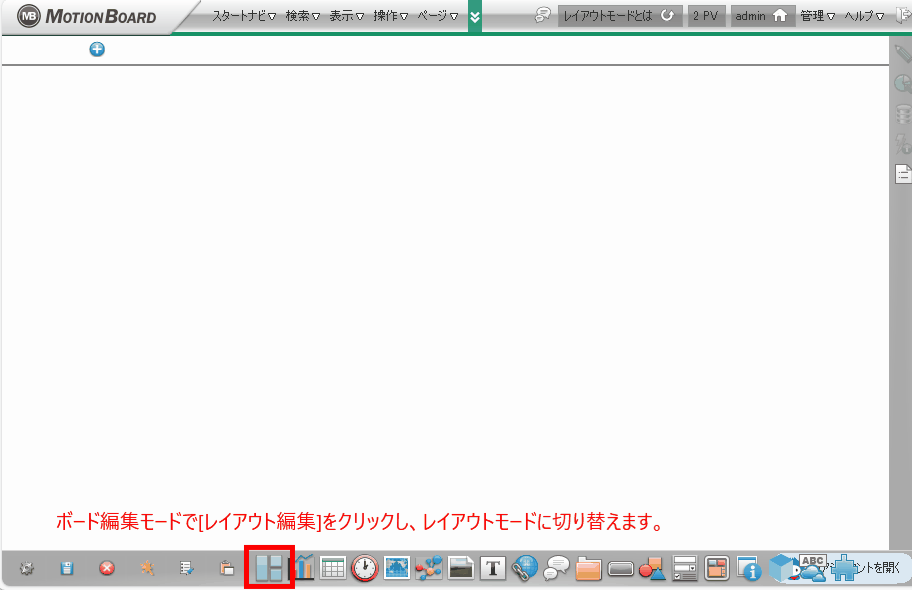Select the speech bubble comment icon
This screenshot has width=912, height=590.
[556, 568]
